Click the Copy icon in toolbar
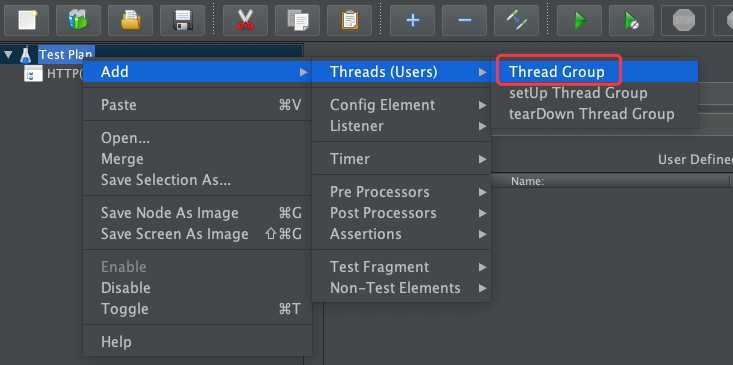The height and width of the screenshot is (365, 733). [297, 21]
